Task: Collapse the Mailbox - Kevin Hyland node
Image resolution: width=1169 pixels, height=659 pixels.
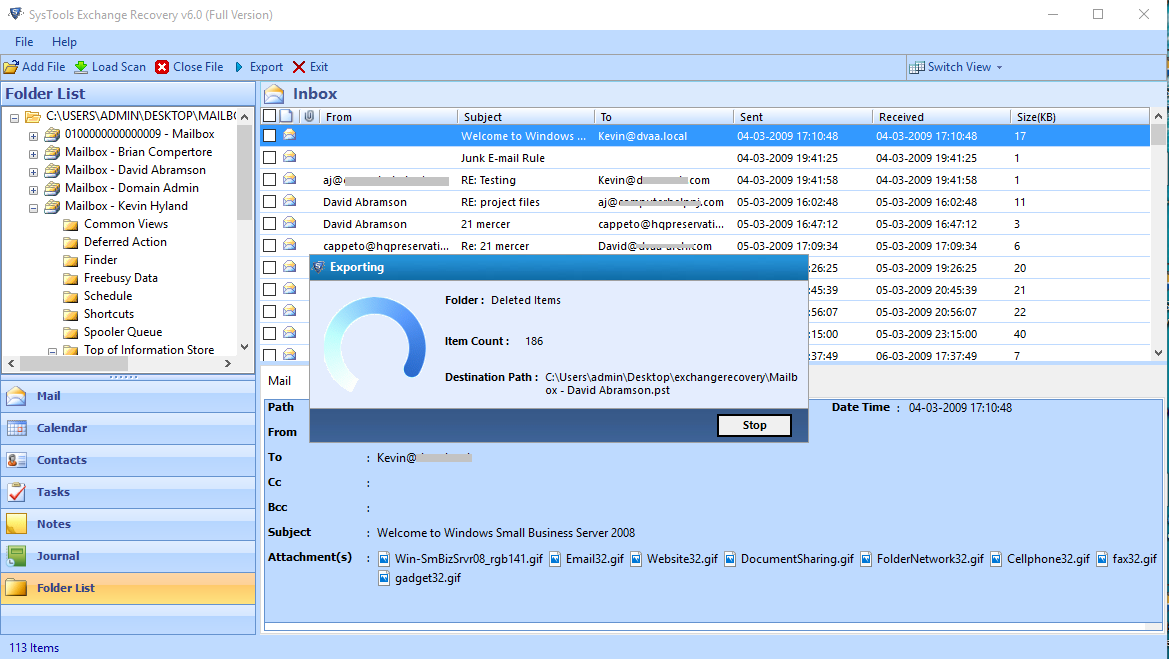Action: coord(32,205)
